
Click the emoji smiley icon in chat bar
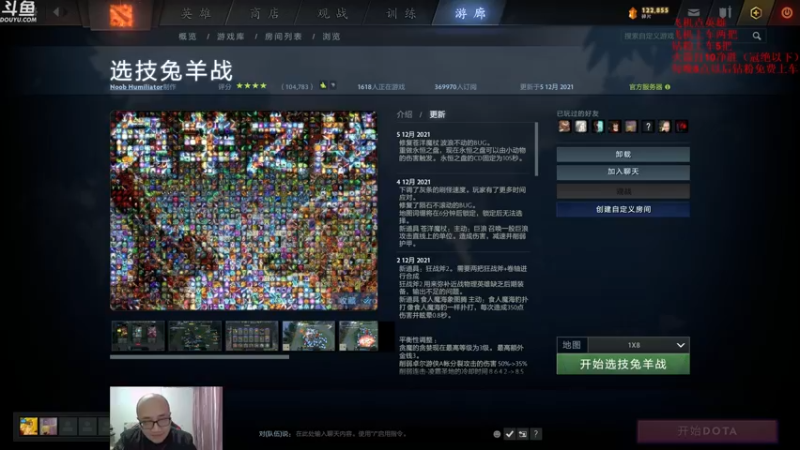click(x=496, y=434)
